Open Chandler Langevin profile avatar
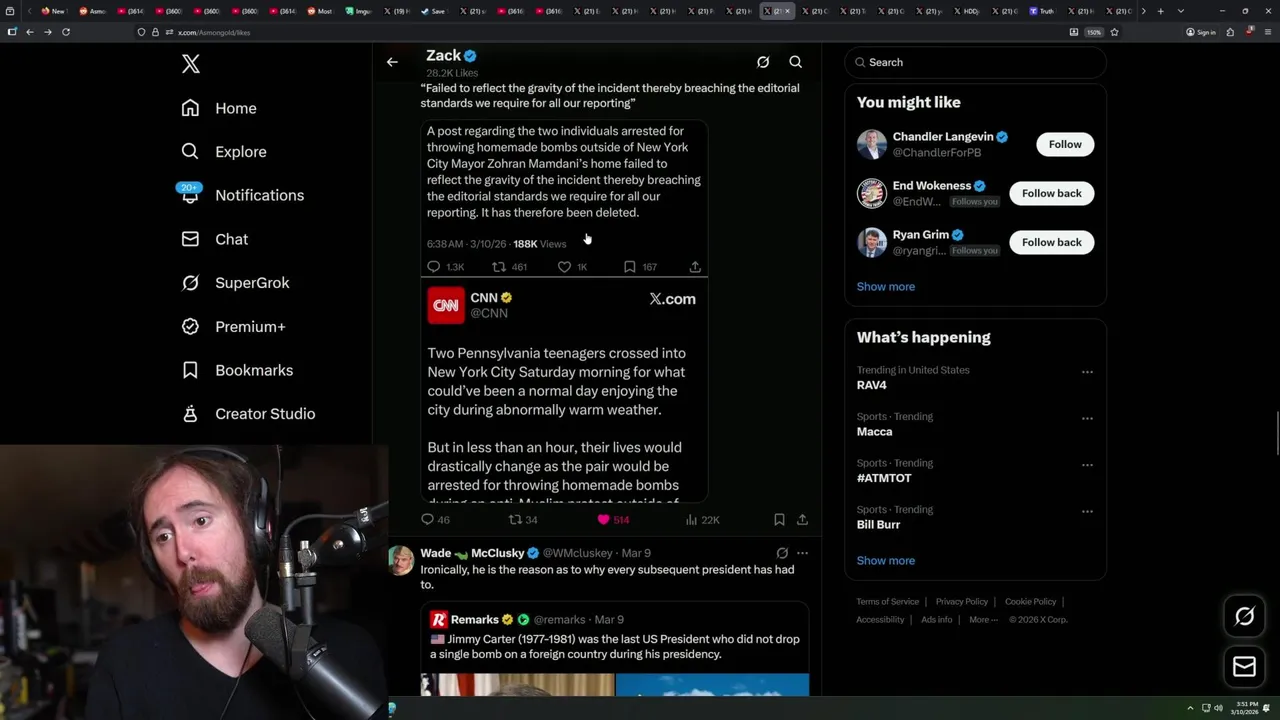Image resolution: width=1280 pixels, height=720 pixels. point(872,144)
